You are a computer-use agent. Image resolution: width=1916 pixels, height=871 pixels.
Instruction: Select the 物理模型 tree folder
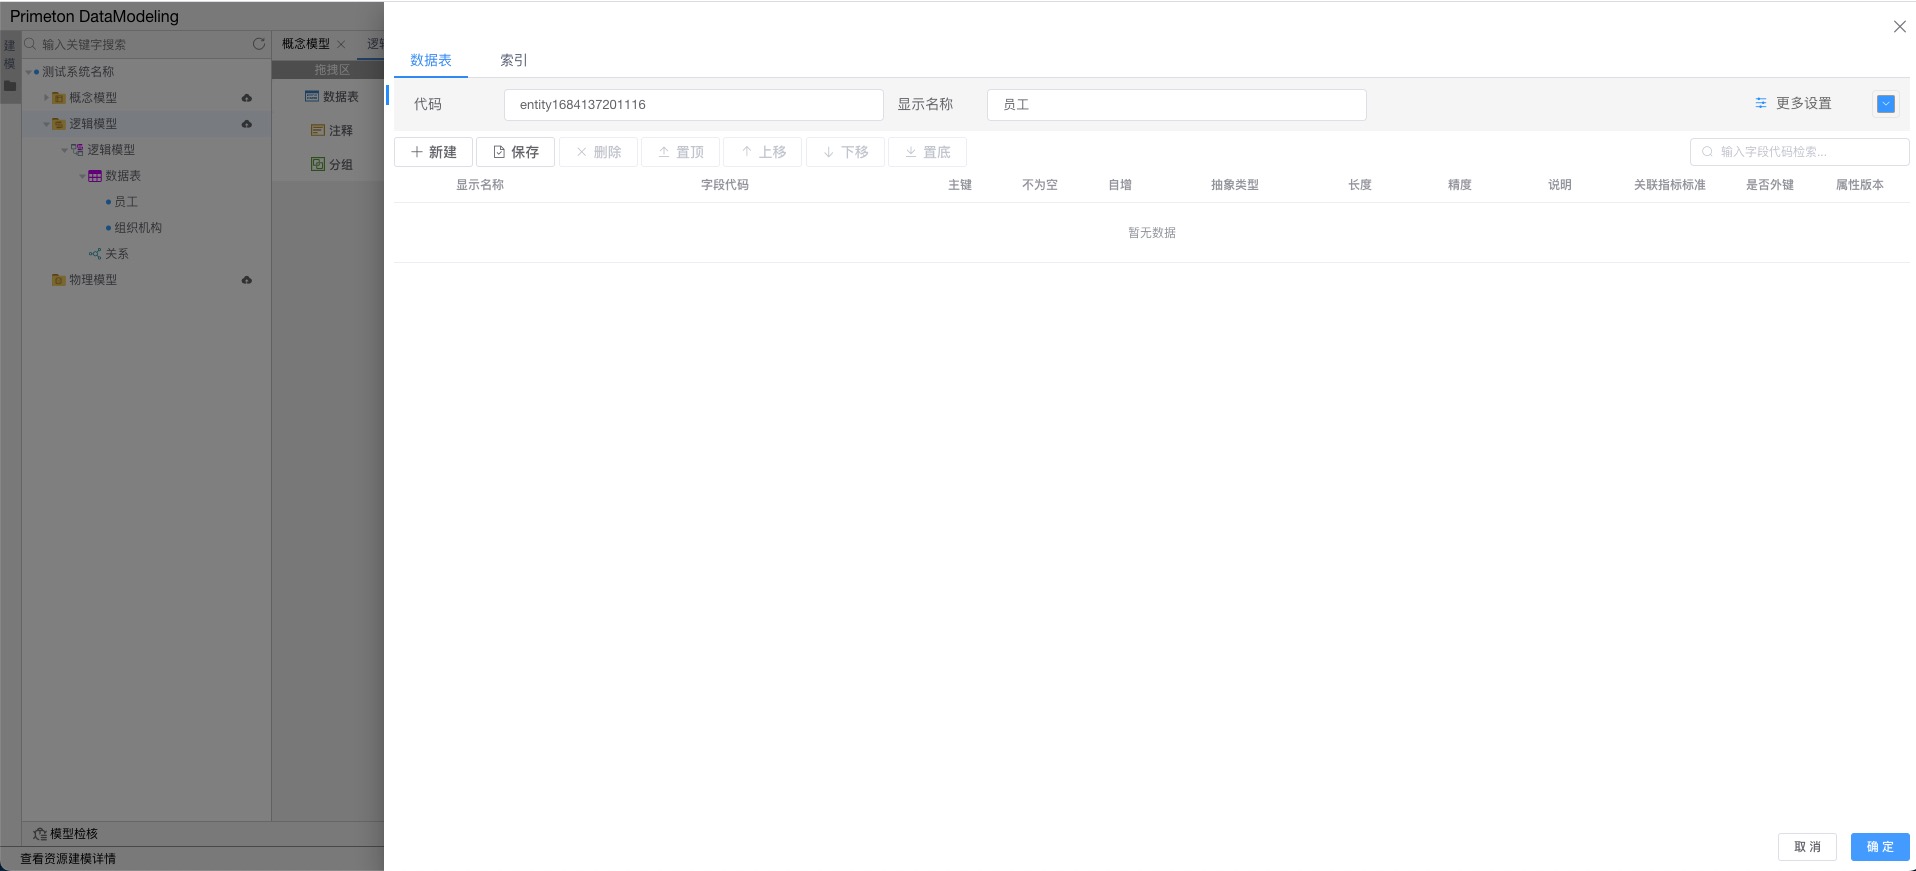coord(93,280)
